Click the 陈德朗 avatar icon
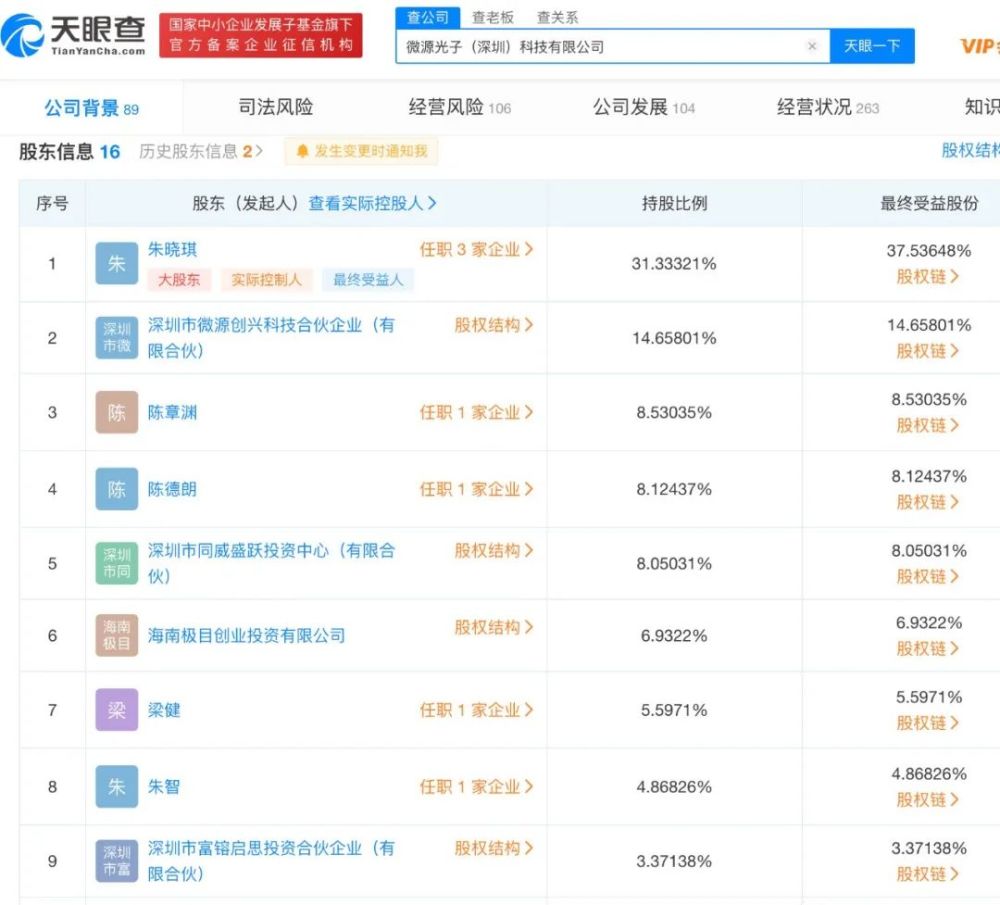Viewport: 1000px width, 905px height. pos(117,489)
